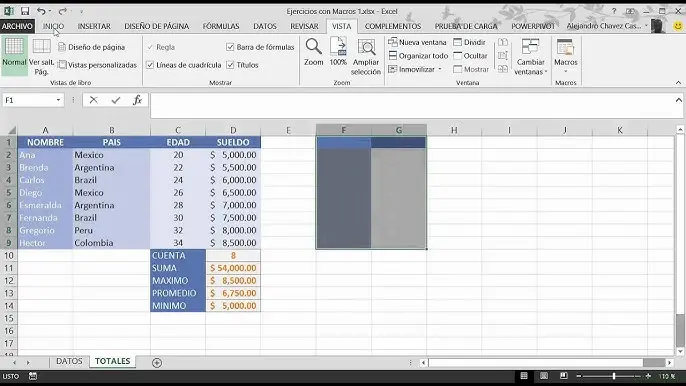Click the macro recording icon in status bar
The image size is (686, 386).
tap(33, 376)
